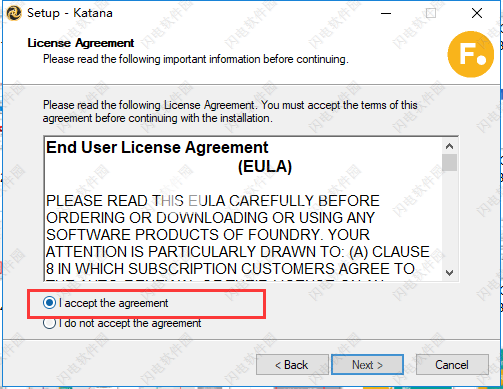The height and width of the screenshot is (389, 503).
Task: Go to previous step with Back button
Action: tap(292, 365)
